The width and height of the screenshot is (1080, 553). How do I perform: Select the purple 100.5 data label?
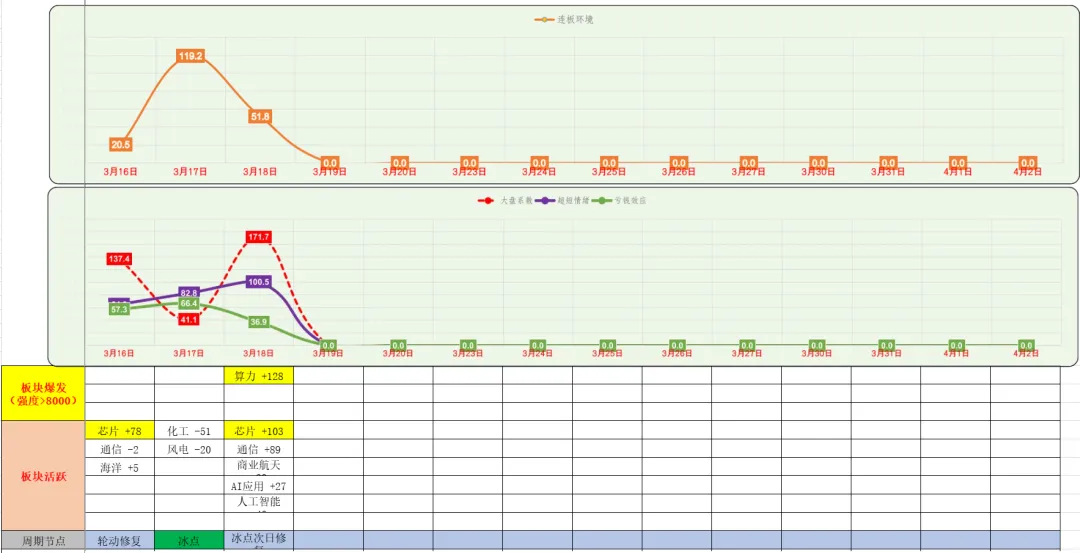pyautogui.click(x=259, y=282)
